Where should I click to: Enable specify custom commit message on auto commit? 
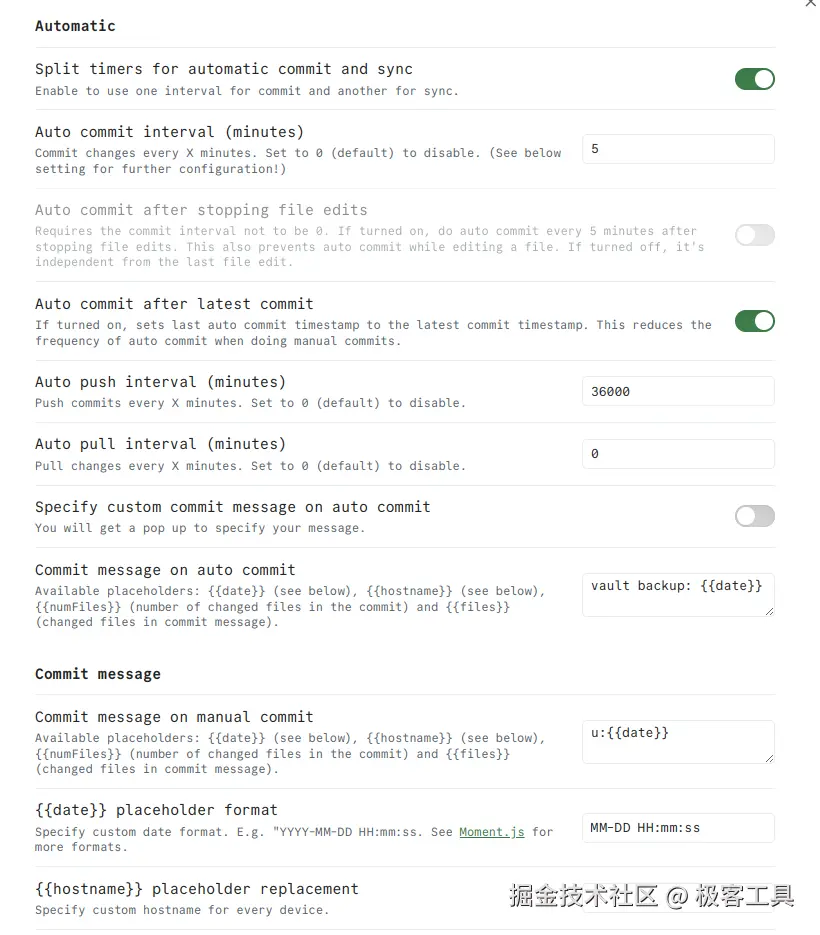tap(754, 516)
